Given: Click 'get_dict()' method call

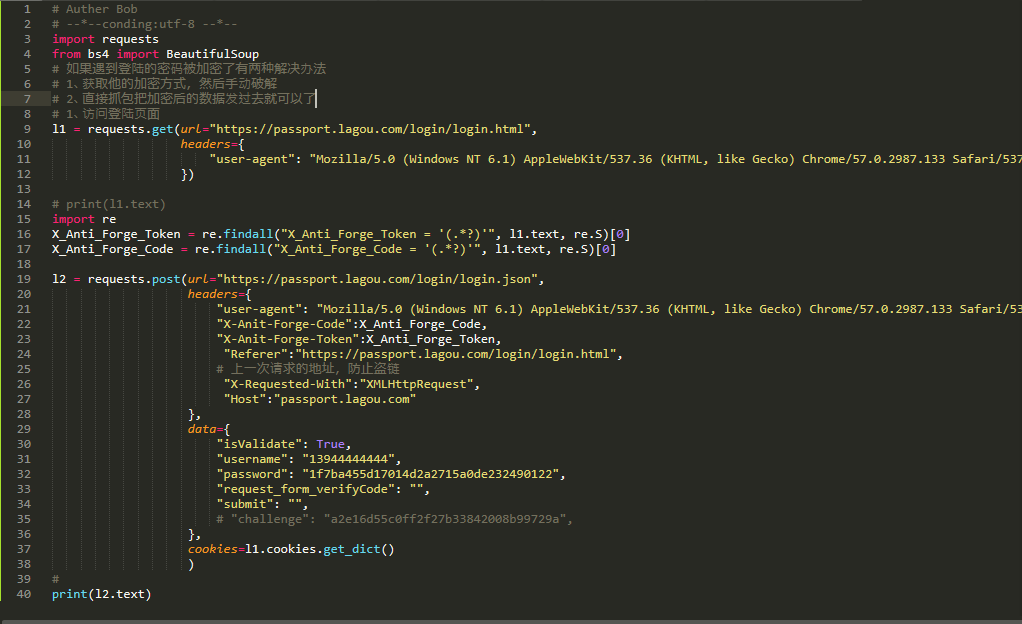Looking at the screenshot, I should (x=358, y=549).
